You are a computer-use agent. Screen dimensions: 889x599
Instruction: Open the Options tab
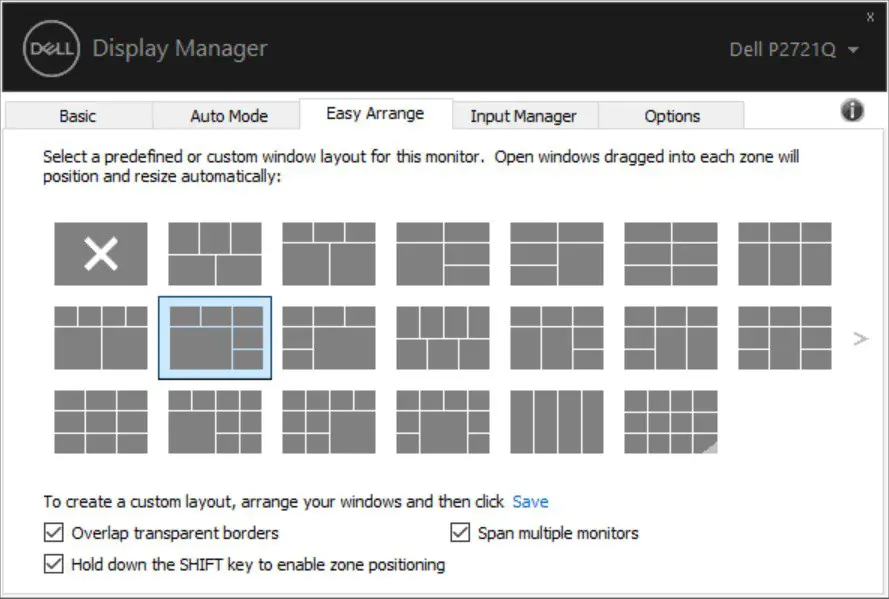click(x=671, y=117)
